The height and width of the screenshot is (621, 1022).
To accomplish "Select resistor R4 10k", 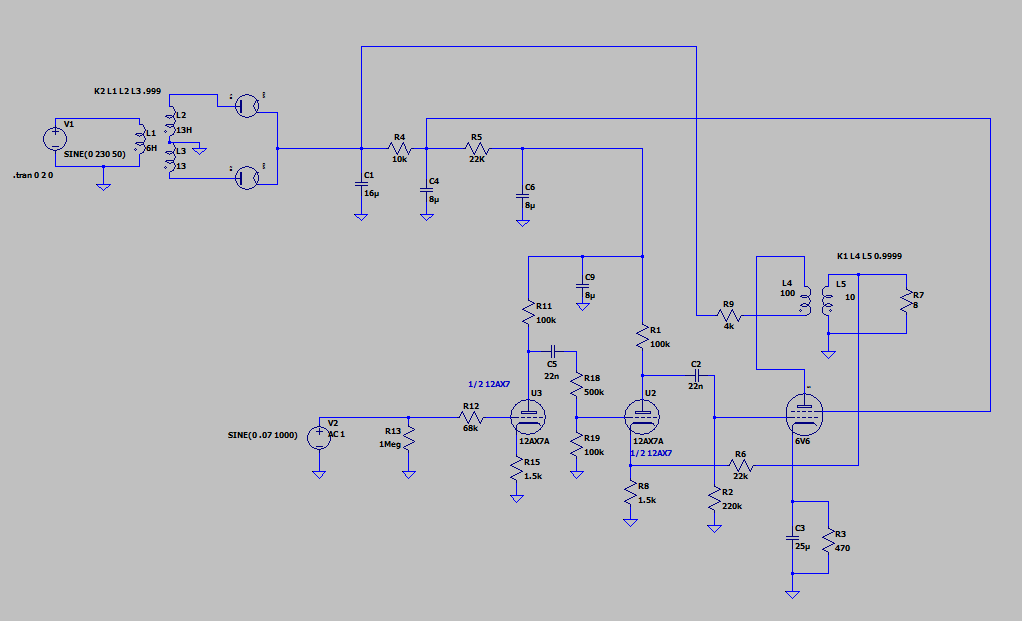I will click(x=399, y=148).
